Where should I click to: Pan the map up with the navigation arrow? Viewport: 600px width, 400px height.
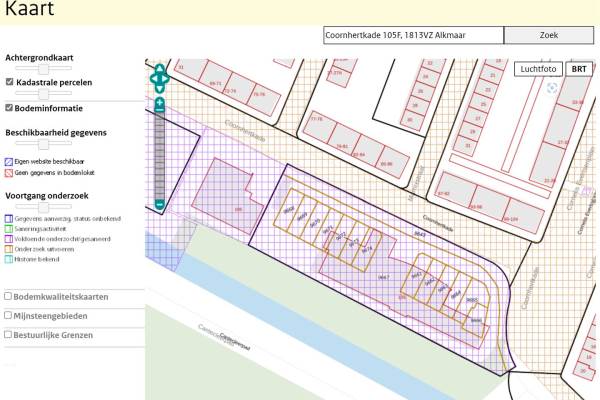159,68
